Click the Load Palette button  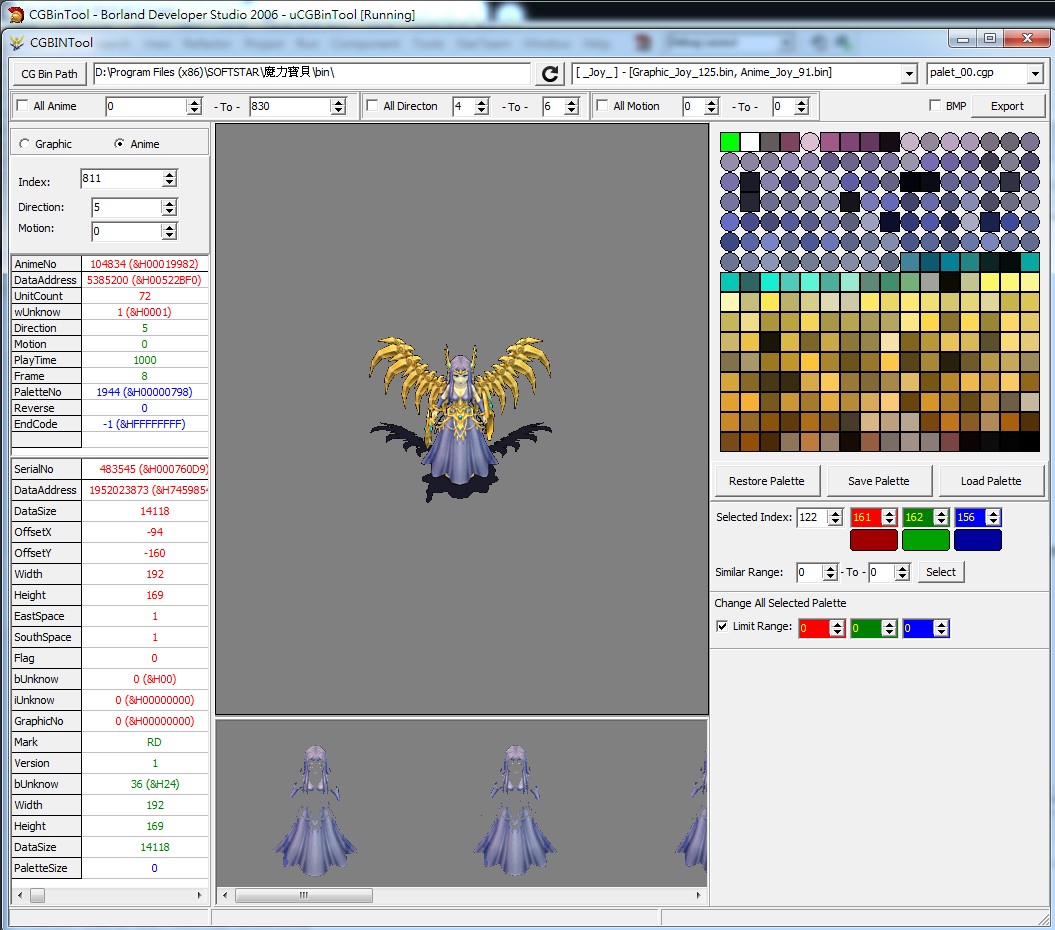pyautogui.click(x=990, y=481)
